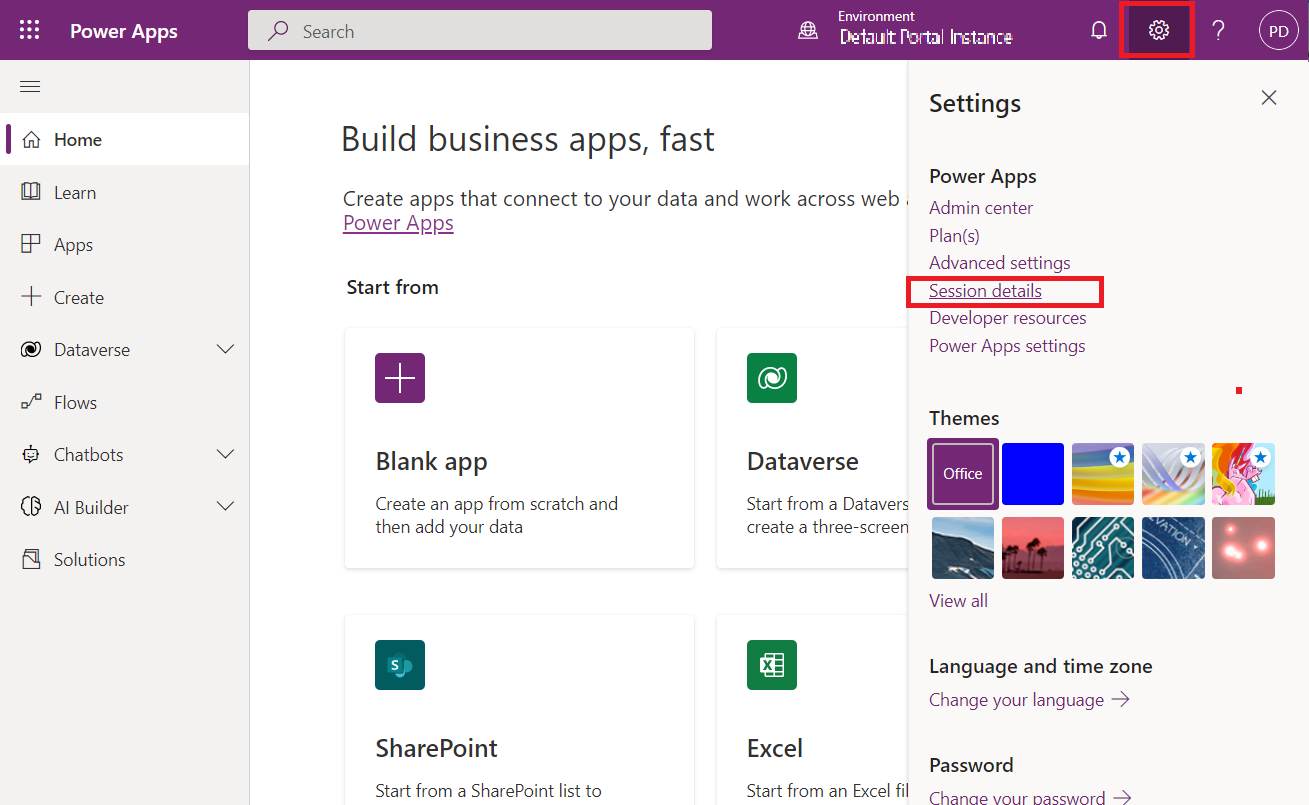Open Plan(s) link
The image size is (1309, 805).
954,236
